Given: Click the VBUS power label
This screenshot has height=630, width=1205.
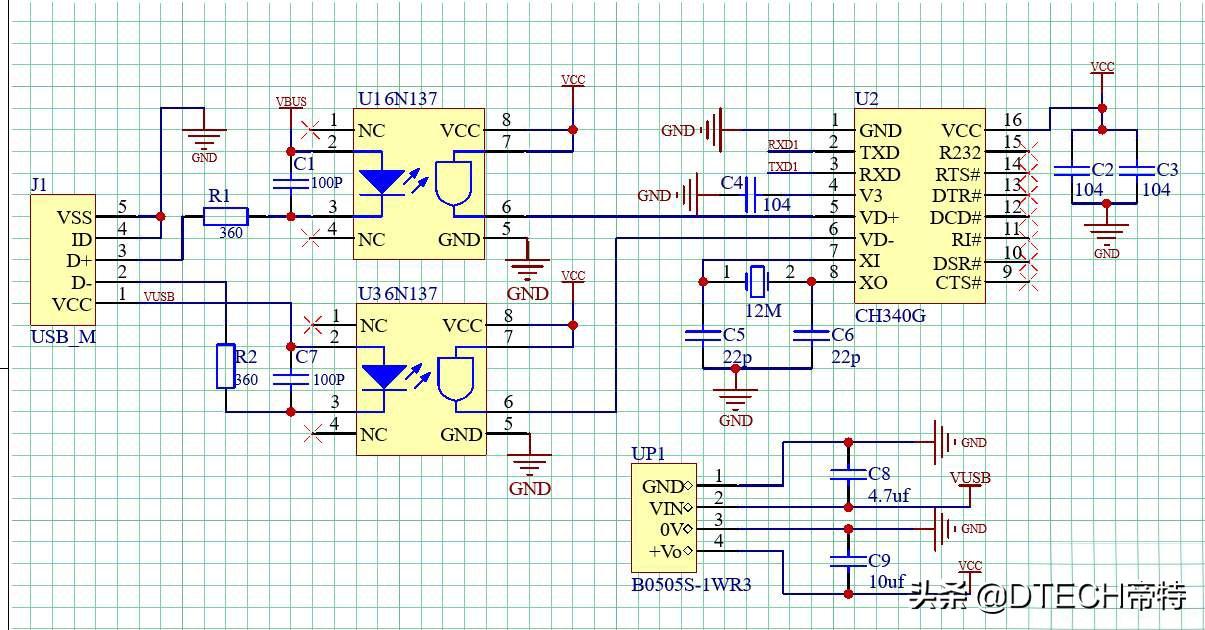Looking at the screenshot, I should (291, 102).
